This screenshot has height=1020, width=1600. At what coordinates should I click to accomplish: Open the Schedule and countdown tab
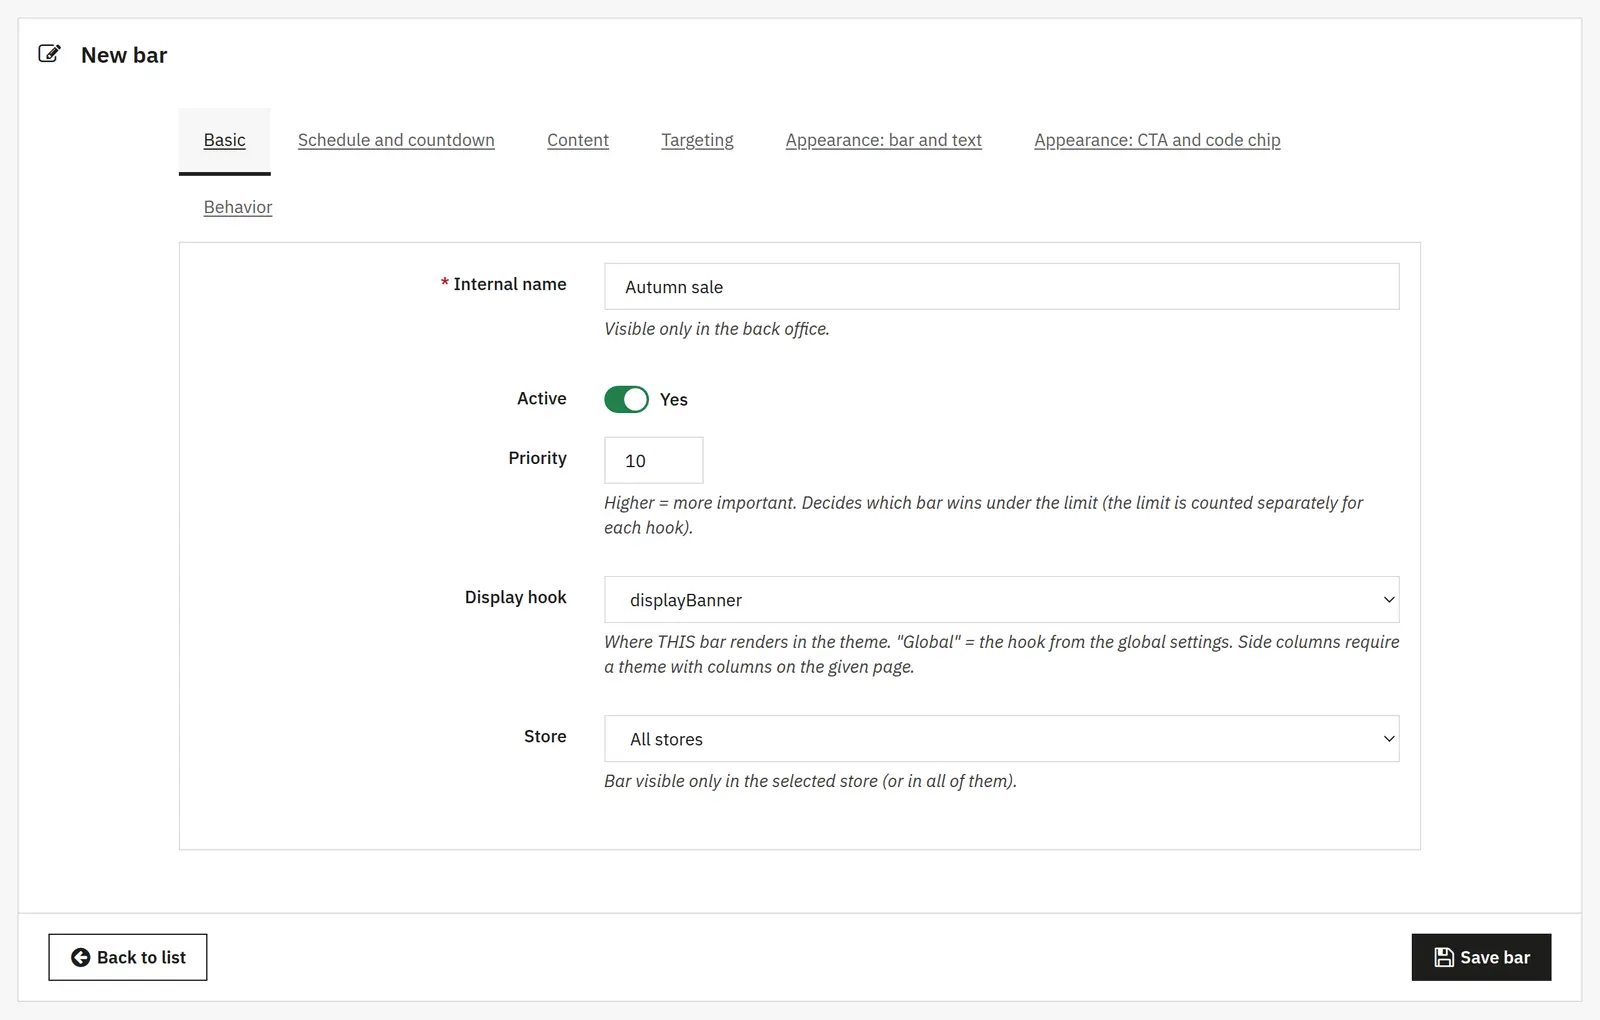click(396, 141)
